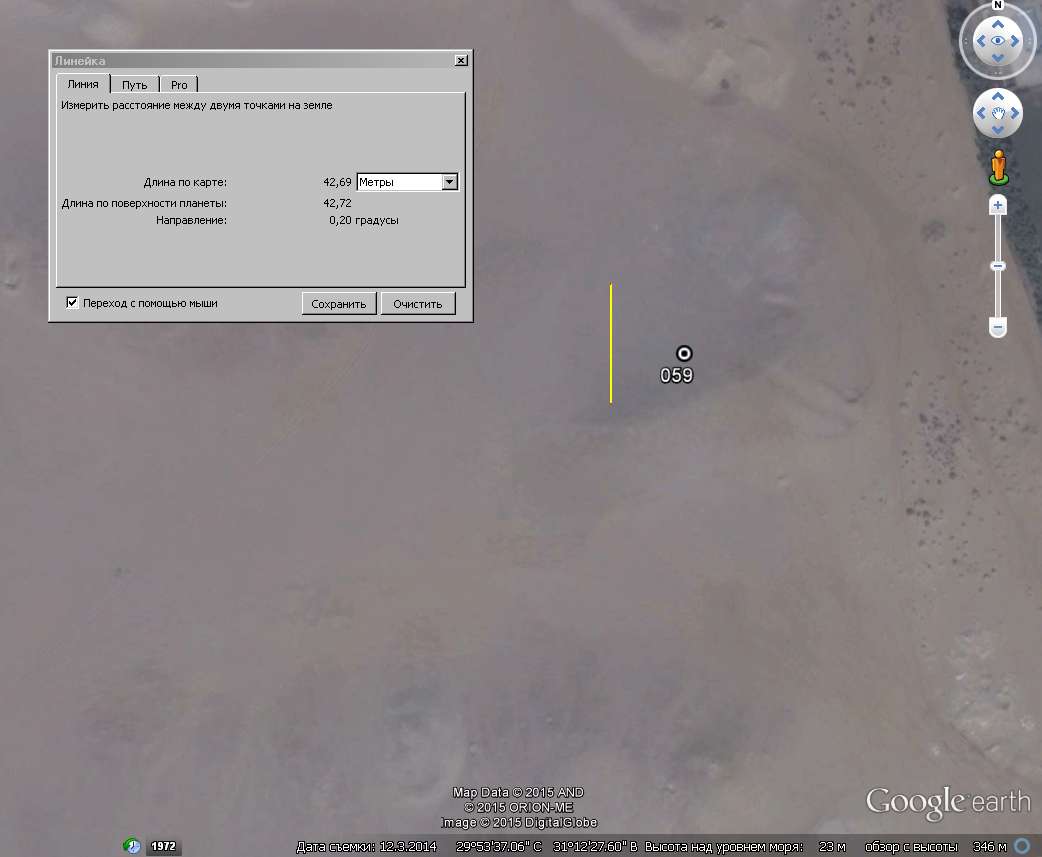Click the 'Очистить' button

click(418, 304)
